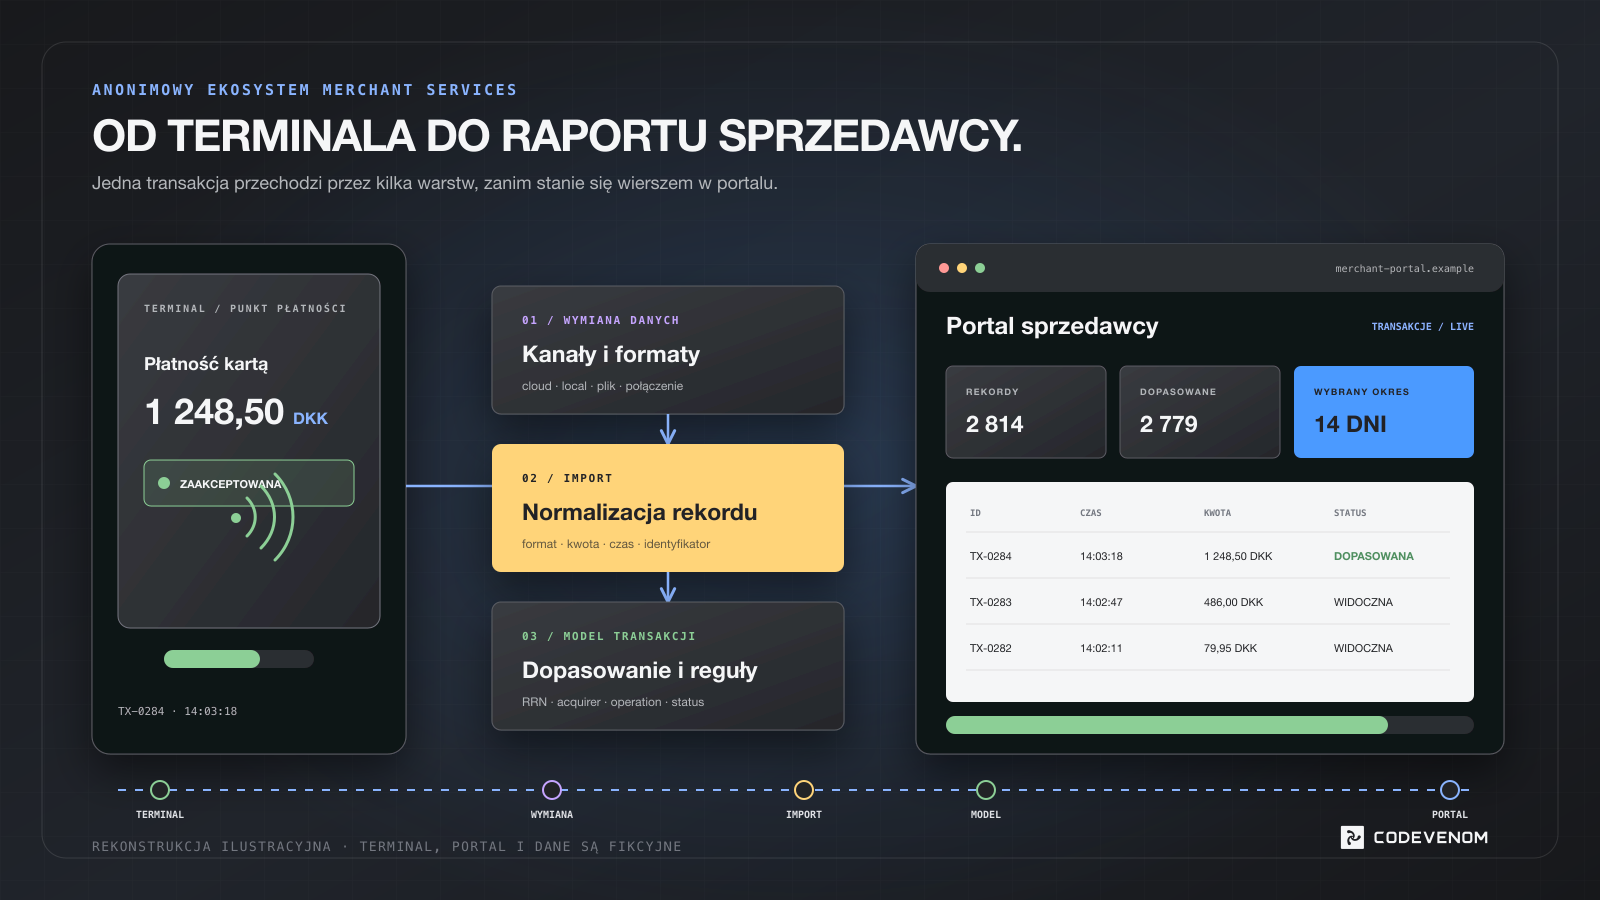Click the DOPASOWANE 2 779 stat card
This screenshot has height=900, width=1600.
coord(1200,412)
